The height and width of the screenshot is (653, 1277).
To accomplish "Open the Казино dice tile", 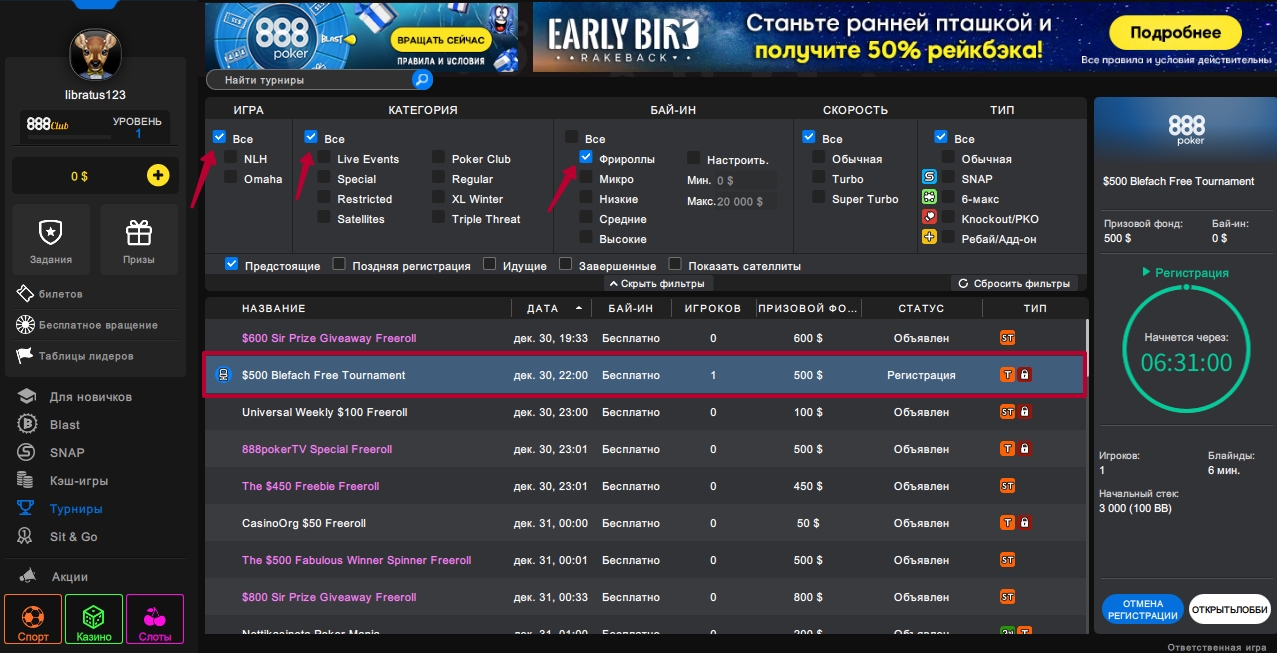I will tap(94, 619).
